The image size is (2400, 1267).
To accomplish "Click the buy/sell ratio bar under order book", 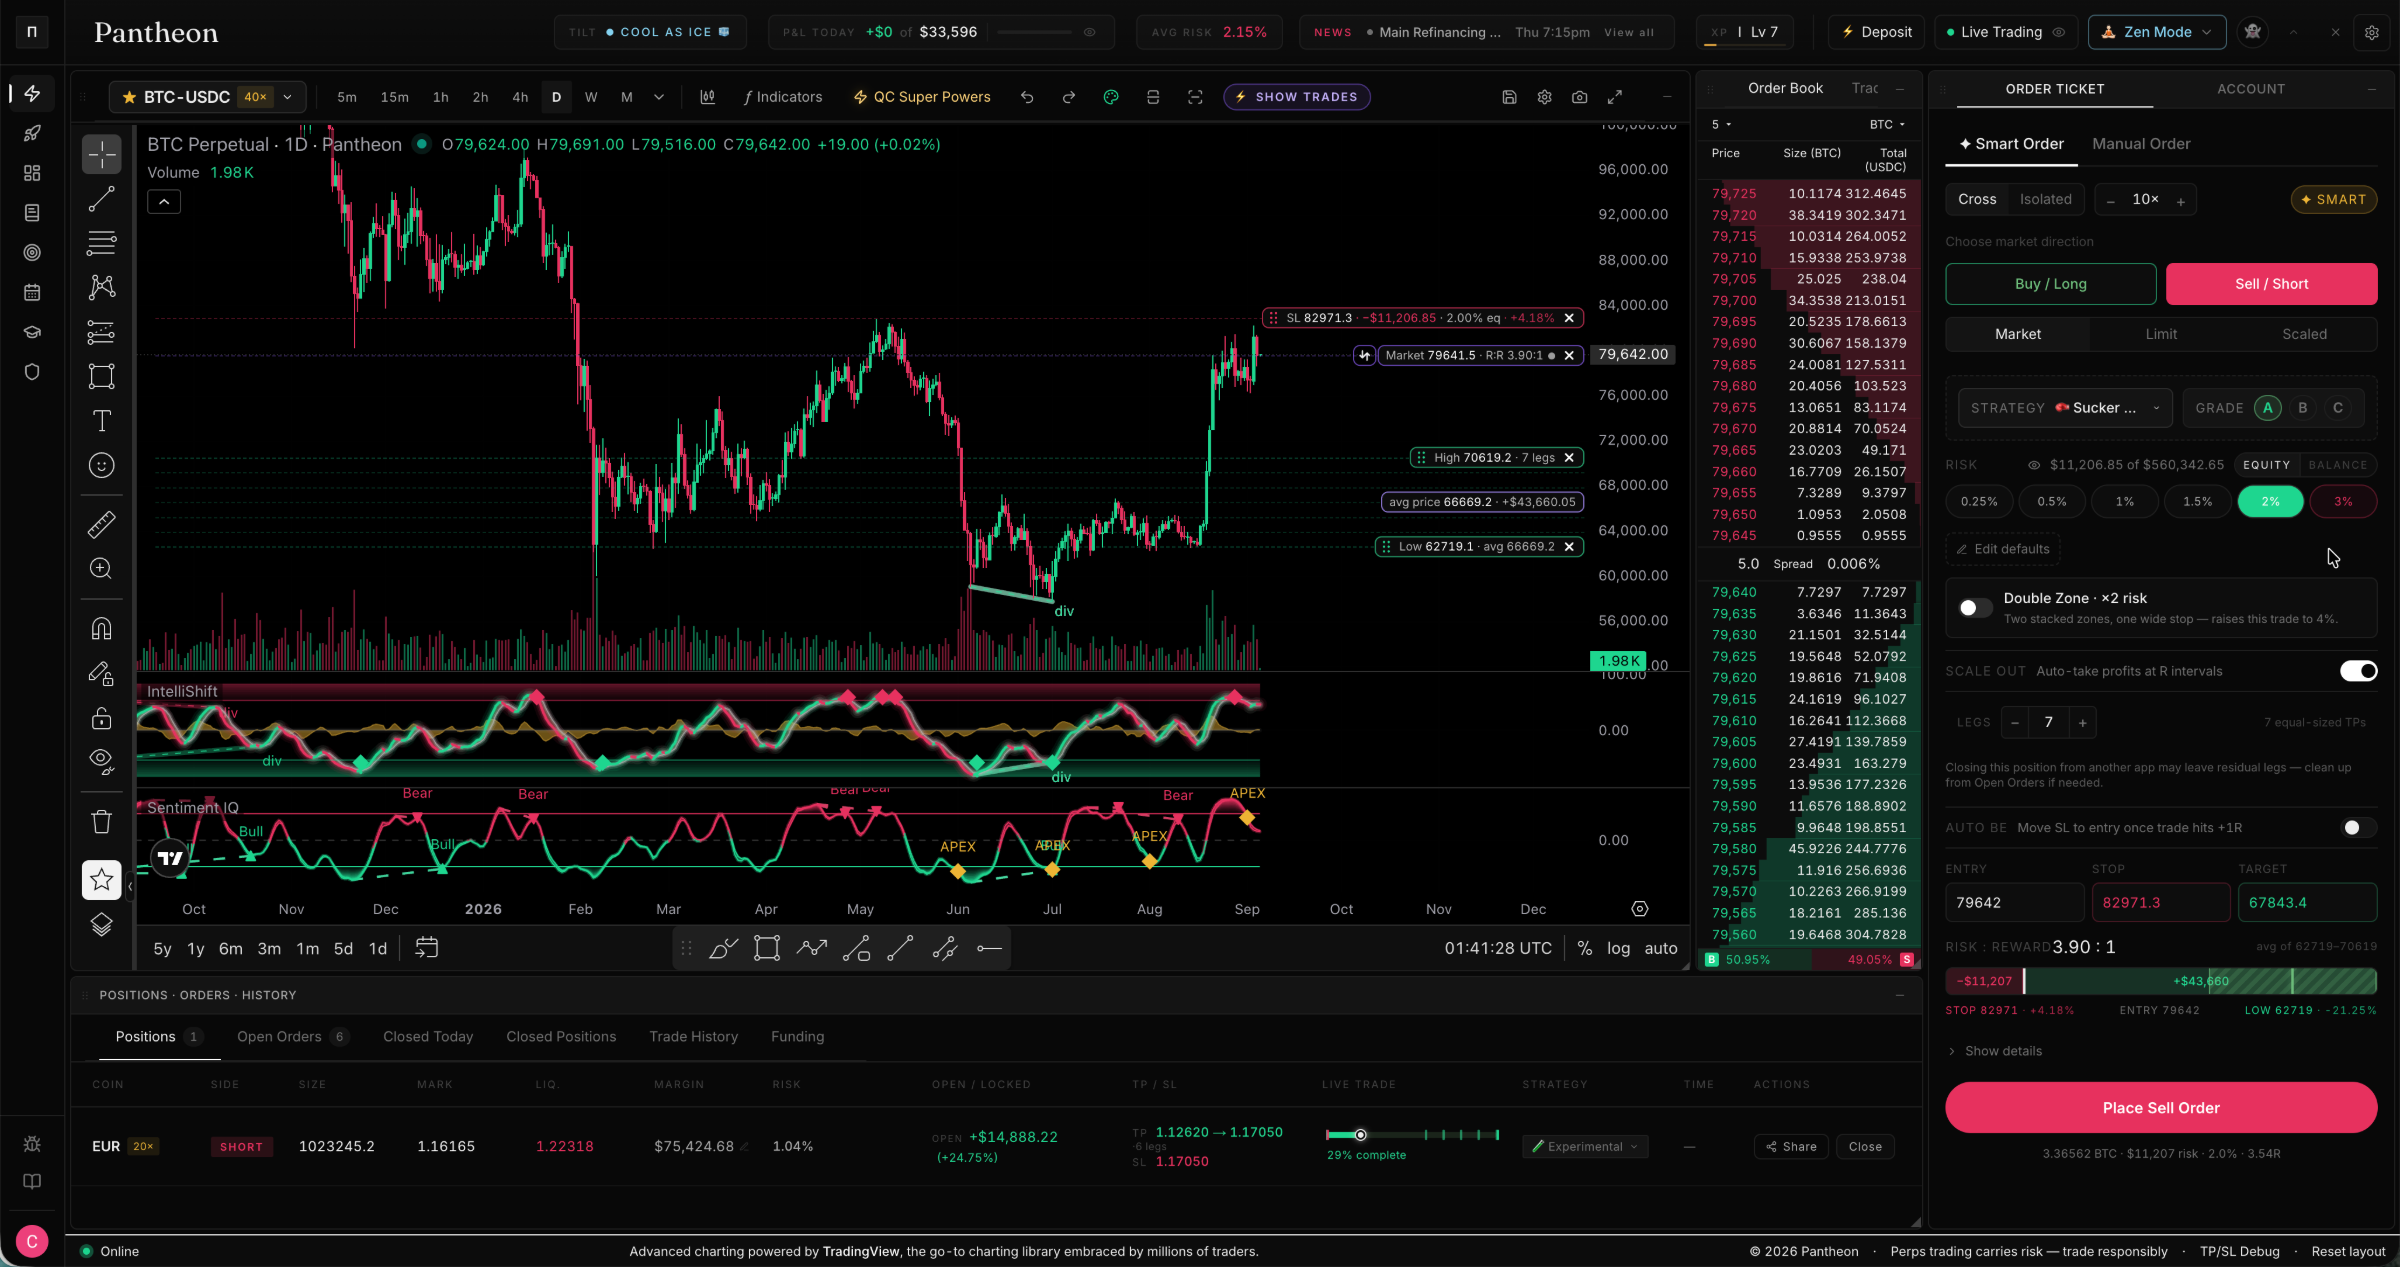I will (x=1811, y=960).
